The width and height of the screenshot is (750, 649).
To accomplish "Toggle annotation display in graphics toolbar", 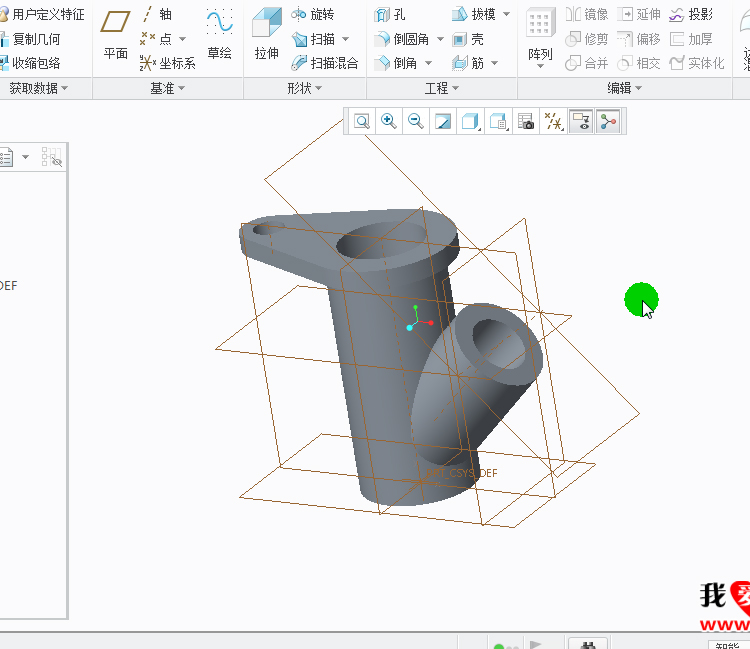I will [581, 121].
